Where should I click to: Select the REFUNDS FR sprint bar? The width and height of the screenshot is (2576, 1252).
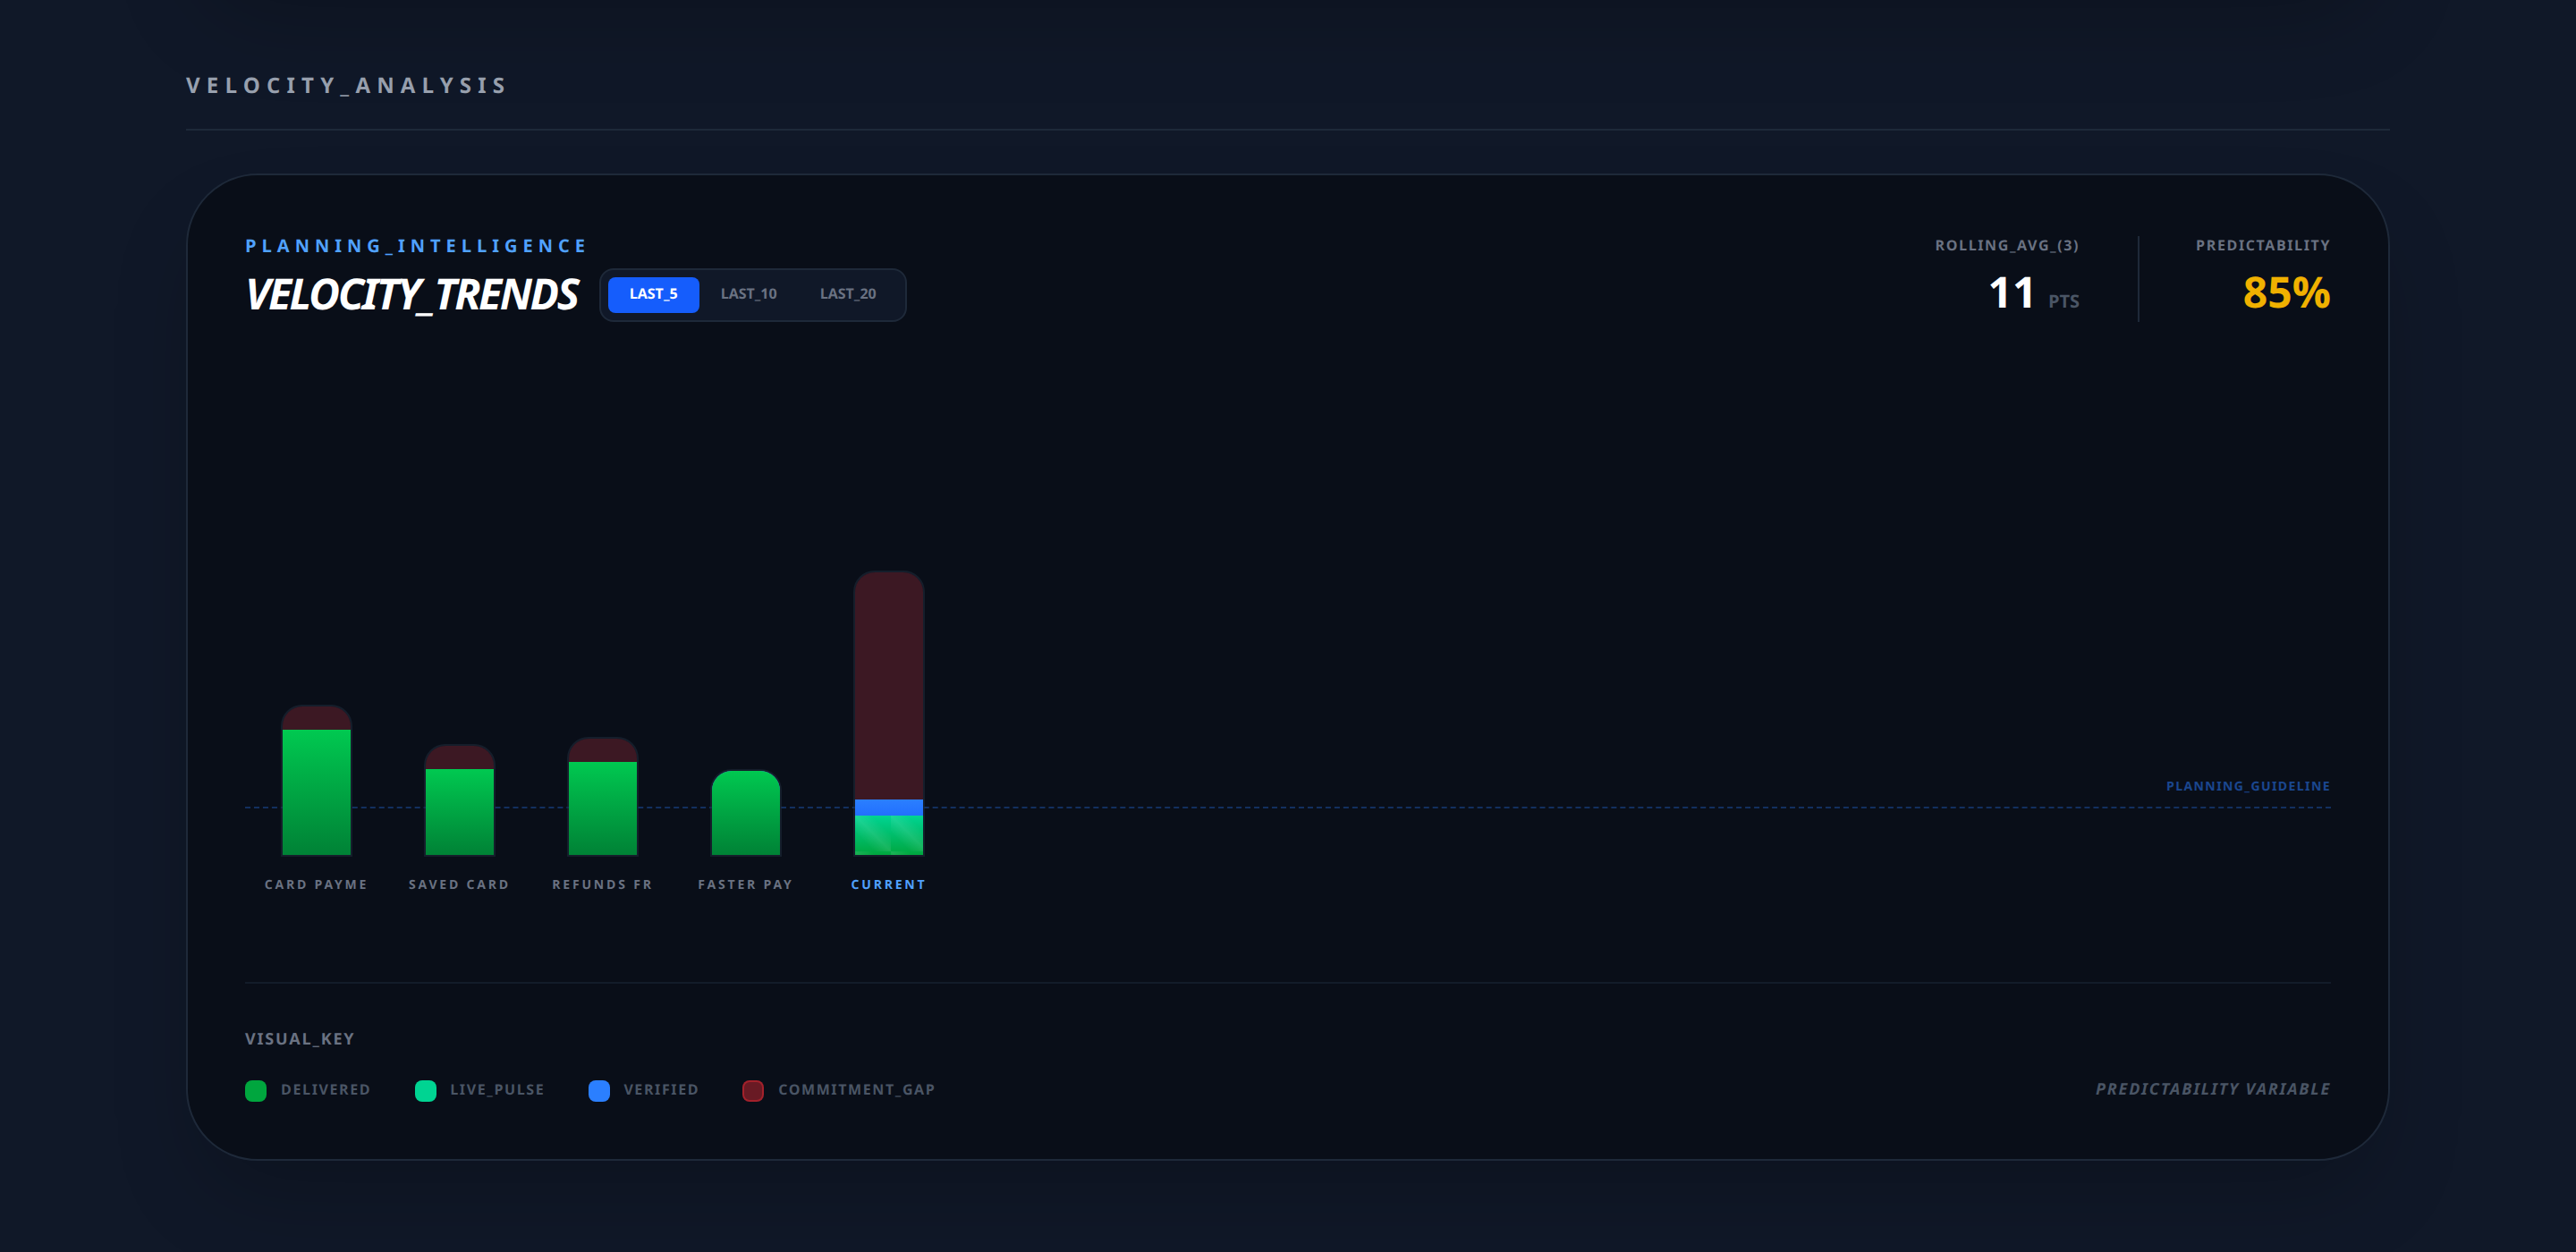[602, 797]
